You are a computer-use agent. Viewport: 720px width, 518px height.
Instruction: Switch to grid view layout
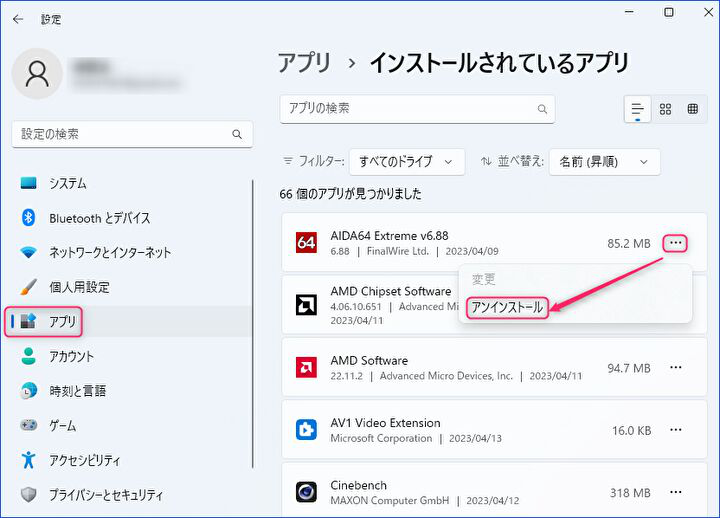click(x=665, y=109)
